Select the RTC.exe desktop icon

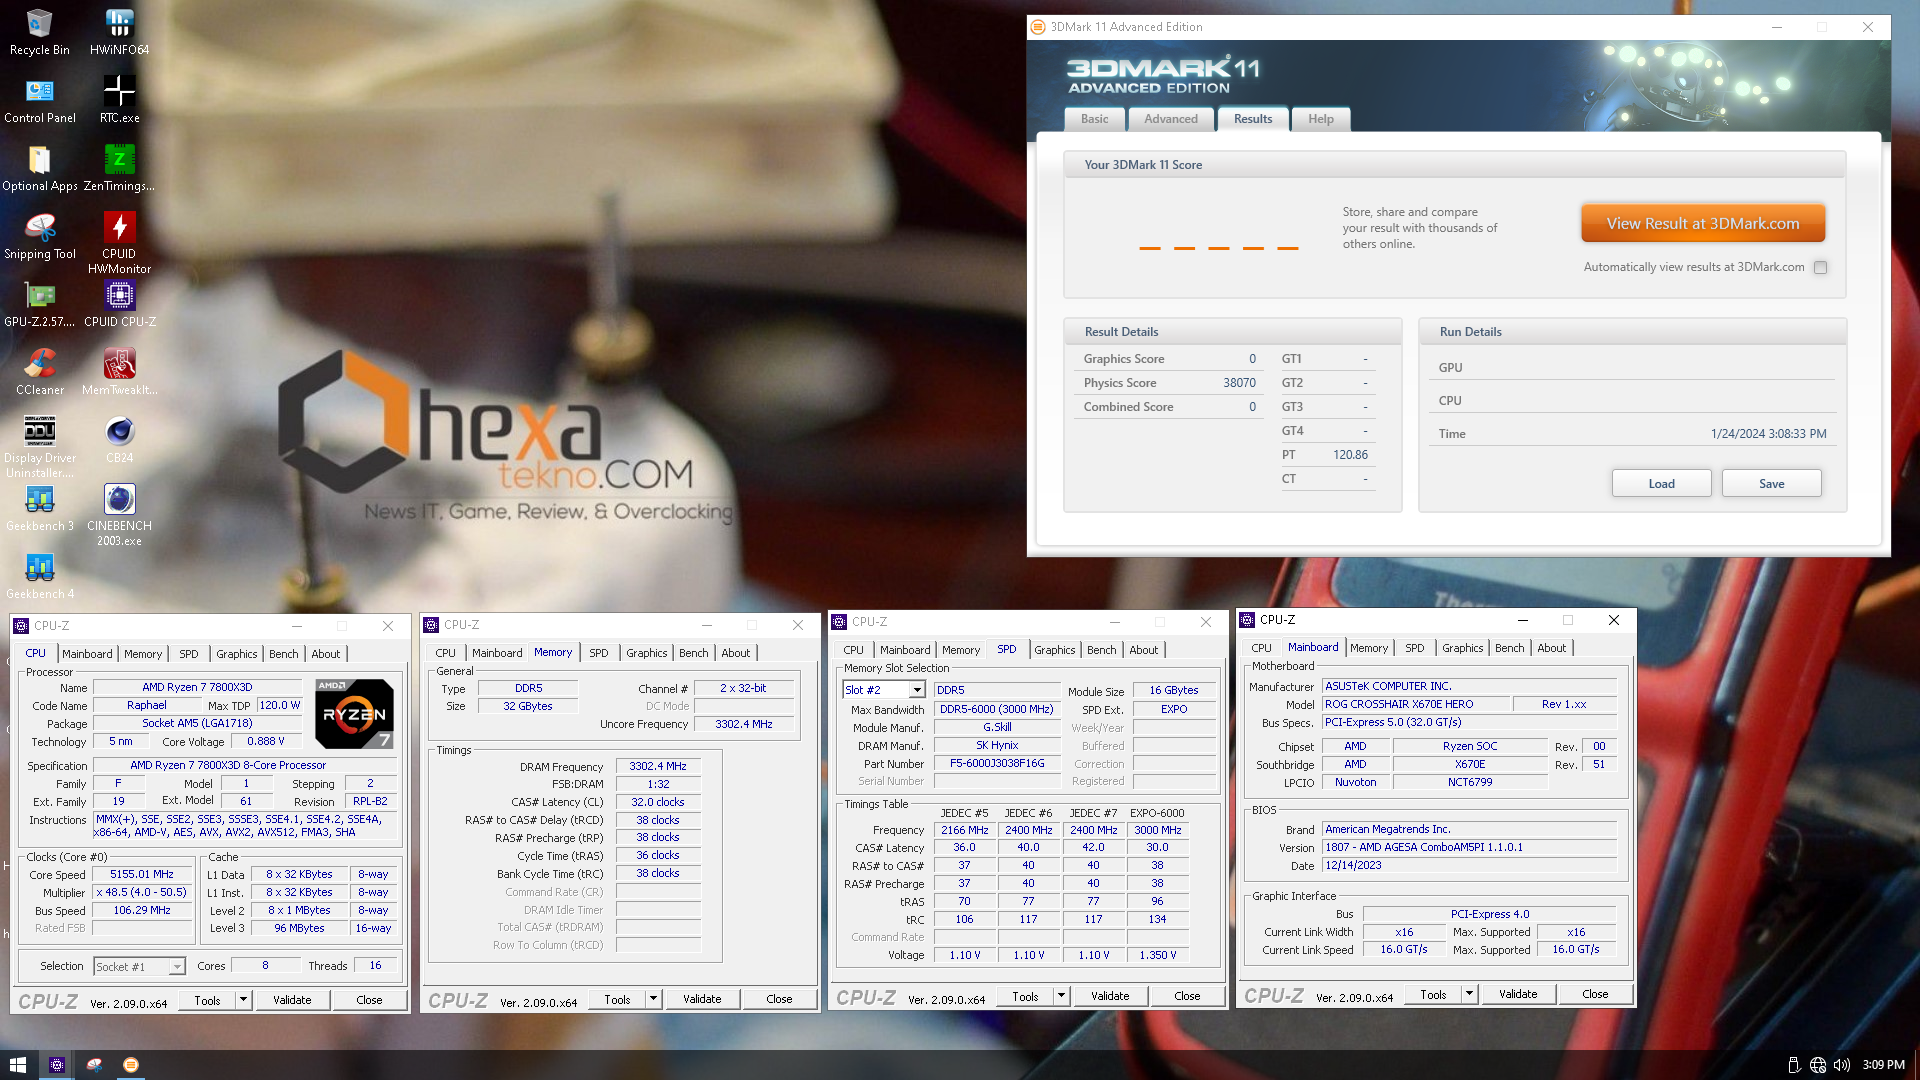click(119, 100)
